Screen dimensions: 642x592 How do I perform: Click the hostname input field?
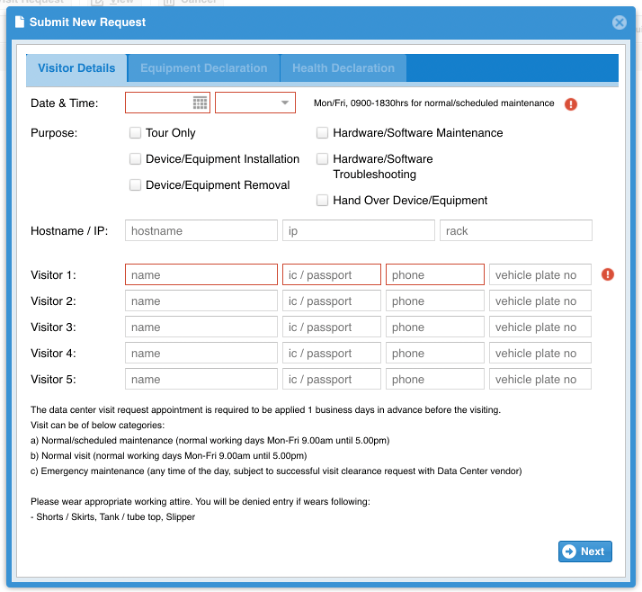pyautogui.click(x=201, y=230)
